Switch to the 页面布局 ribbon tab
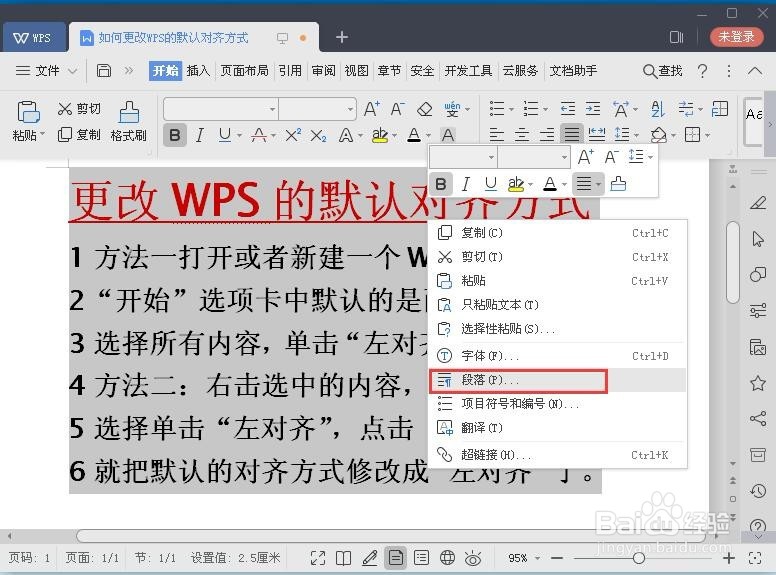This screenshot has width=776, height=575. coord(244,71)
